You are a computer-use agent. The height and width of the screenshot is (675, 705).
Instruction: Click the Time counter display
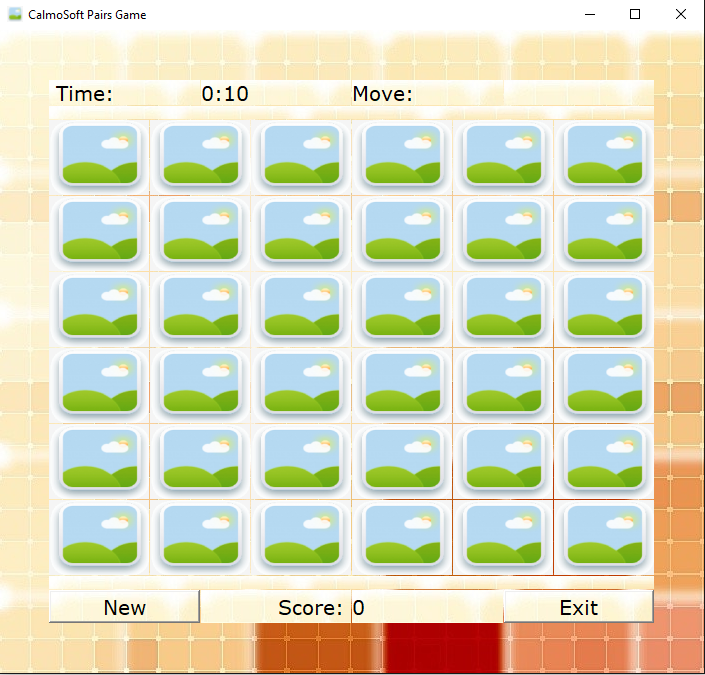click(225, 94)
